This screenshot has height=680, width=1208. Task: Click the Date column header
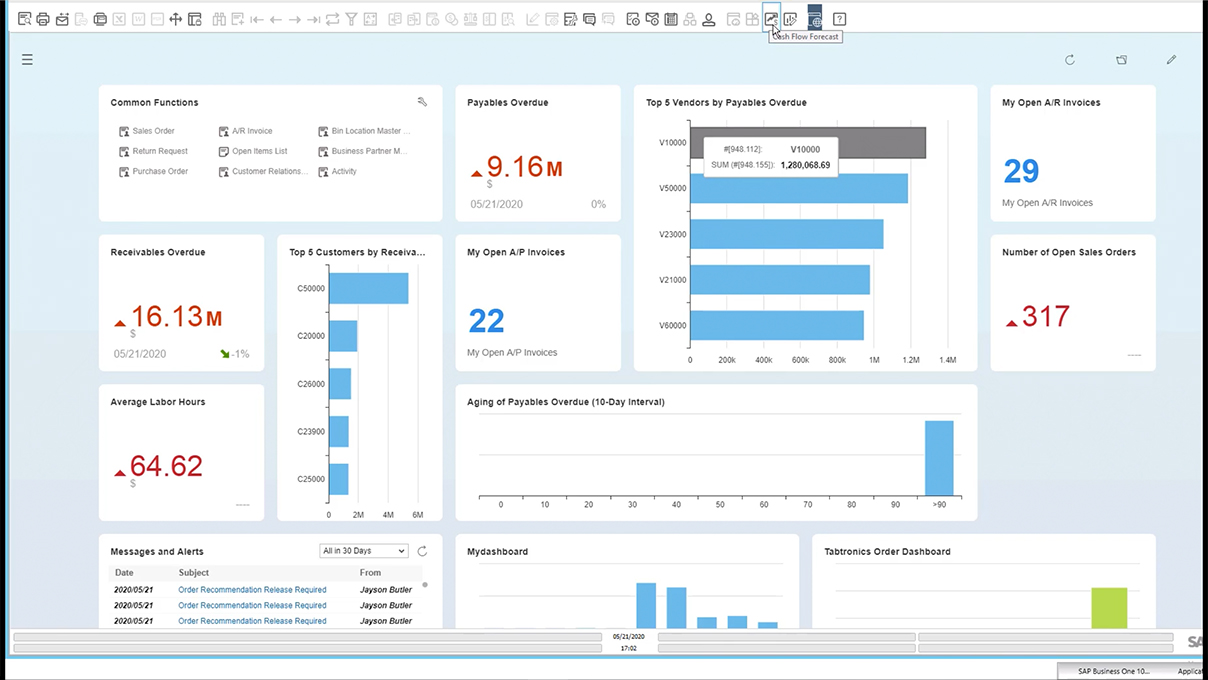pyautogui.click(x=124, y=573)
